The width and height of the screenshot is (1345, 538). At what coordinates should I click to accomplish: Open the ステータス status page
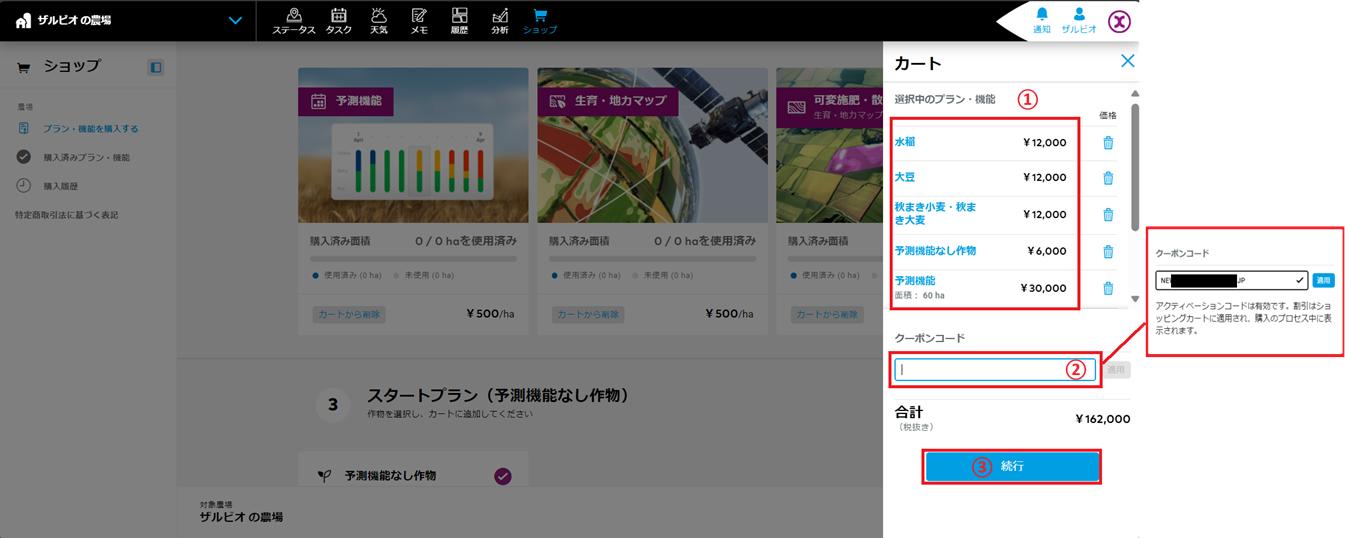(x=293, y=21)
